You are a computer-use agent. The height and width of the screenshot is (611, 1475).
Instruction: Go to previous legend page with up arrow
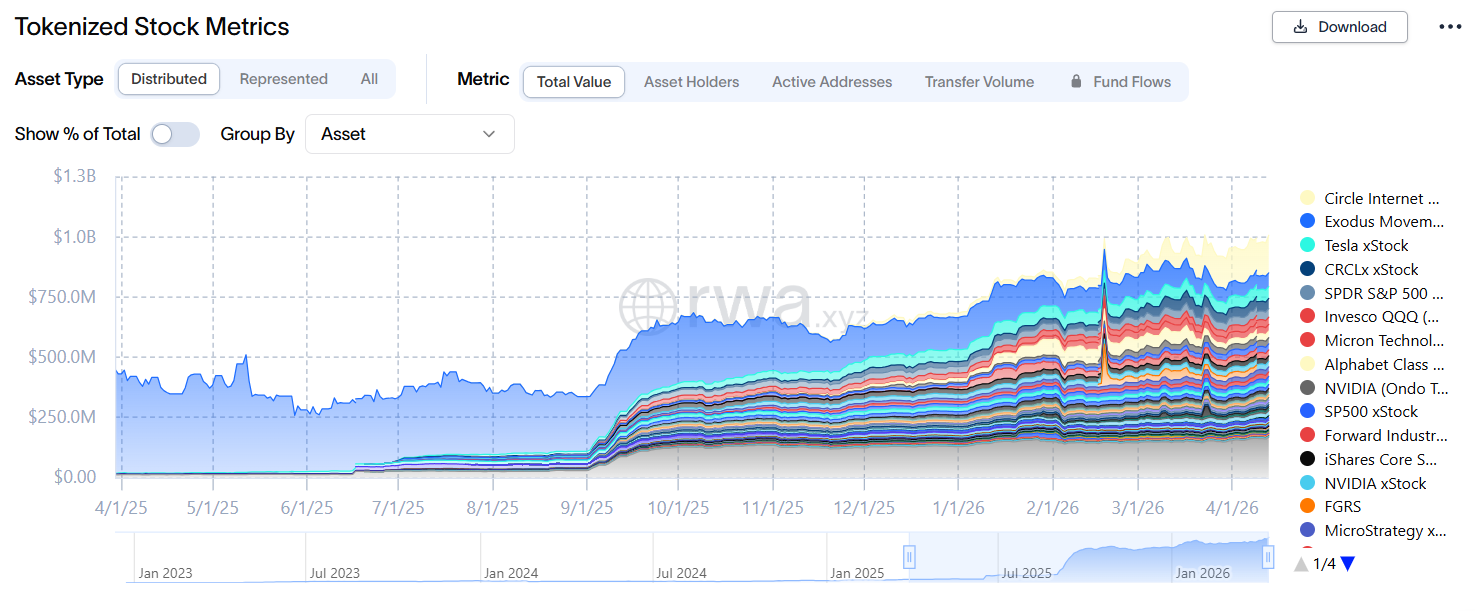1301,564
